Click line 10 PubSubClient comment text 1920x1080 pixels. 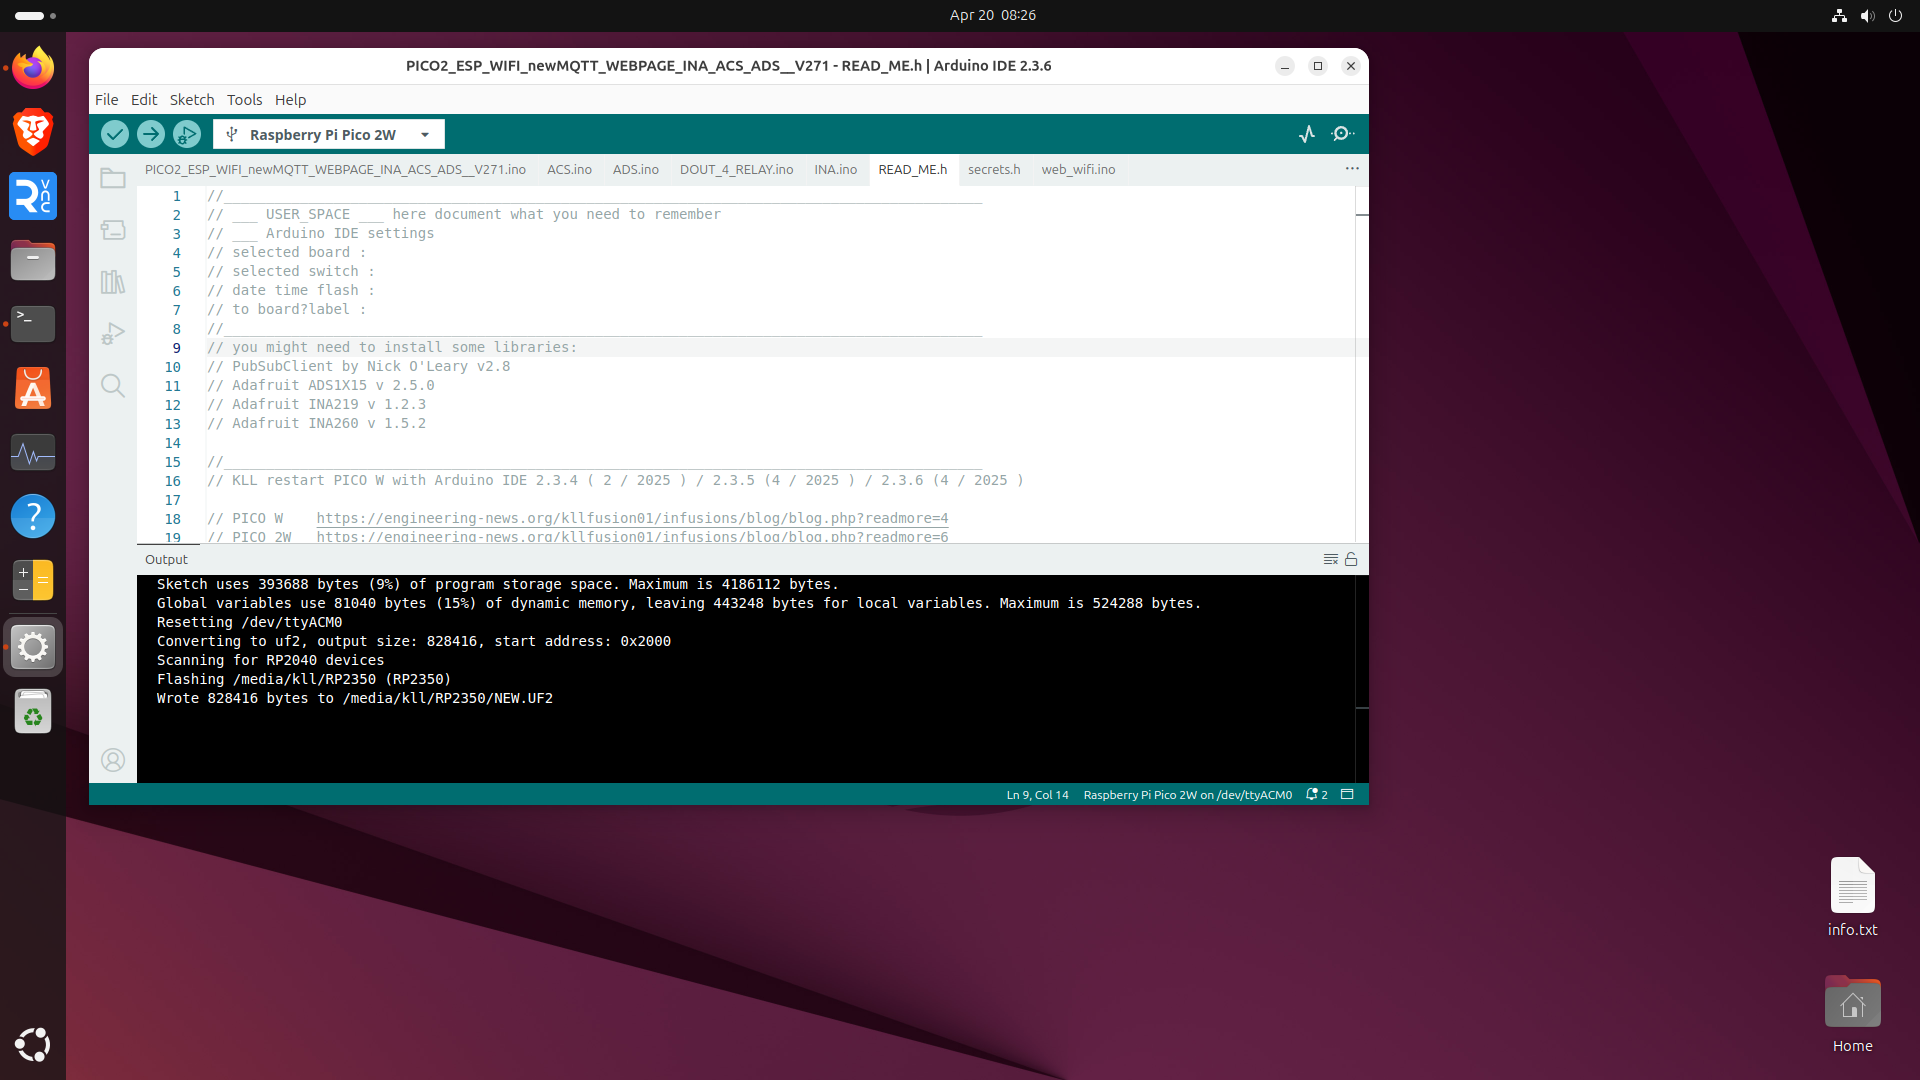[358, 366]
